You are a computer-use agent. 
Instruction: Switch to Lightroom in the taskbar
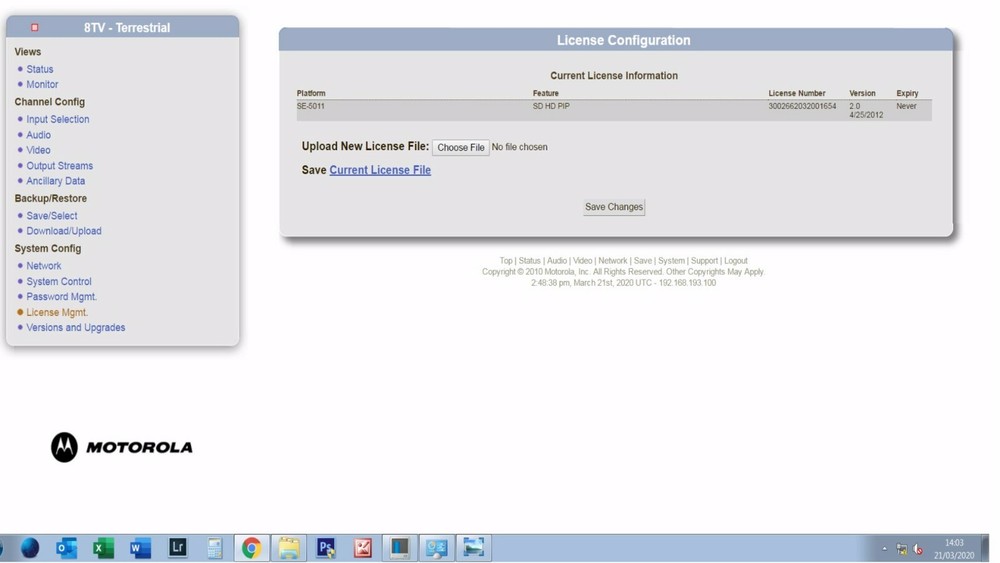click(177, 548)
